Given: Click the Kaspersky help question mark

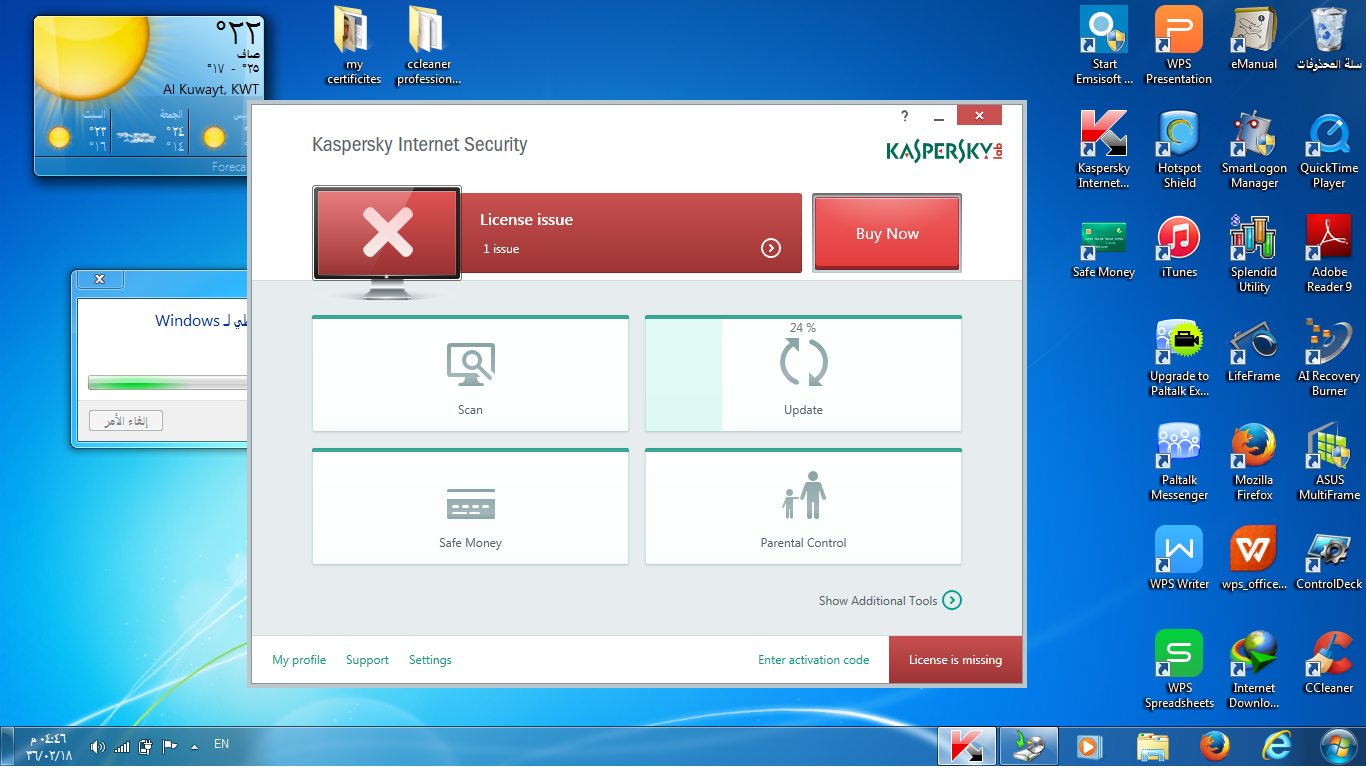Looking at the screenshot, I should [x=905, y=116].
